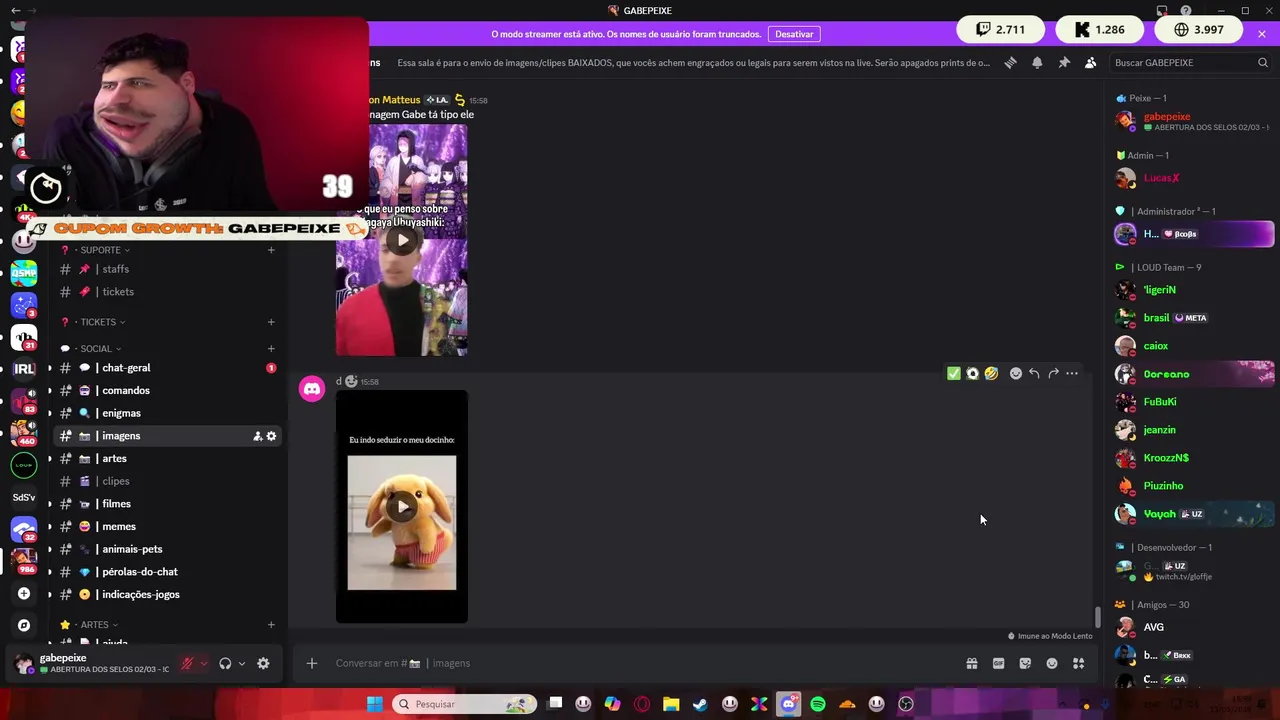Open the add reaction smiley button
Image resolution: width=1280 pixels, height=720 pixels.
coord(1016,373)
